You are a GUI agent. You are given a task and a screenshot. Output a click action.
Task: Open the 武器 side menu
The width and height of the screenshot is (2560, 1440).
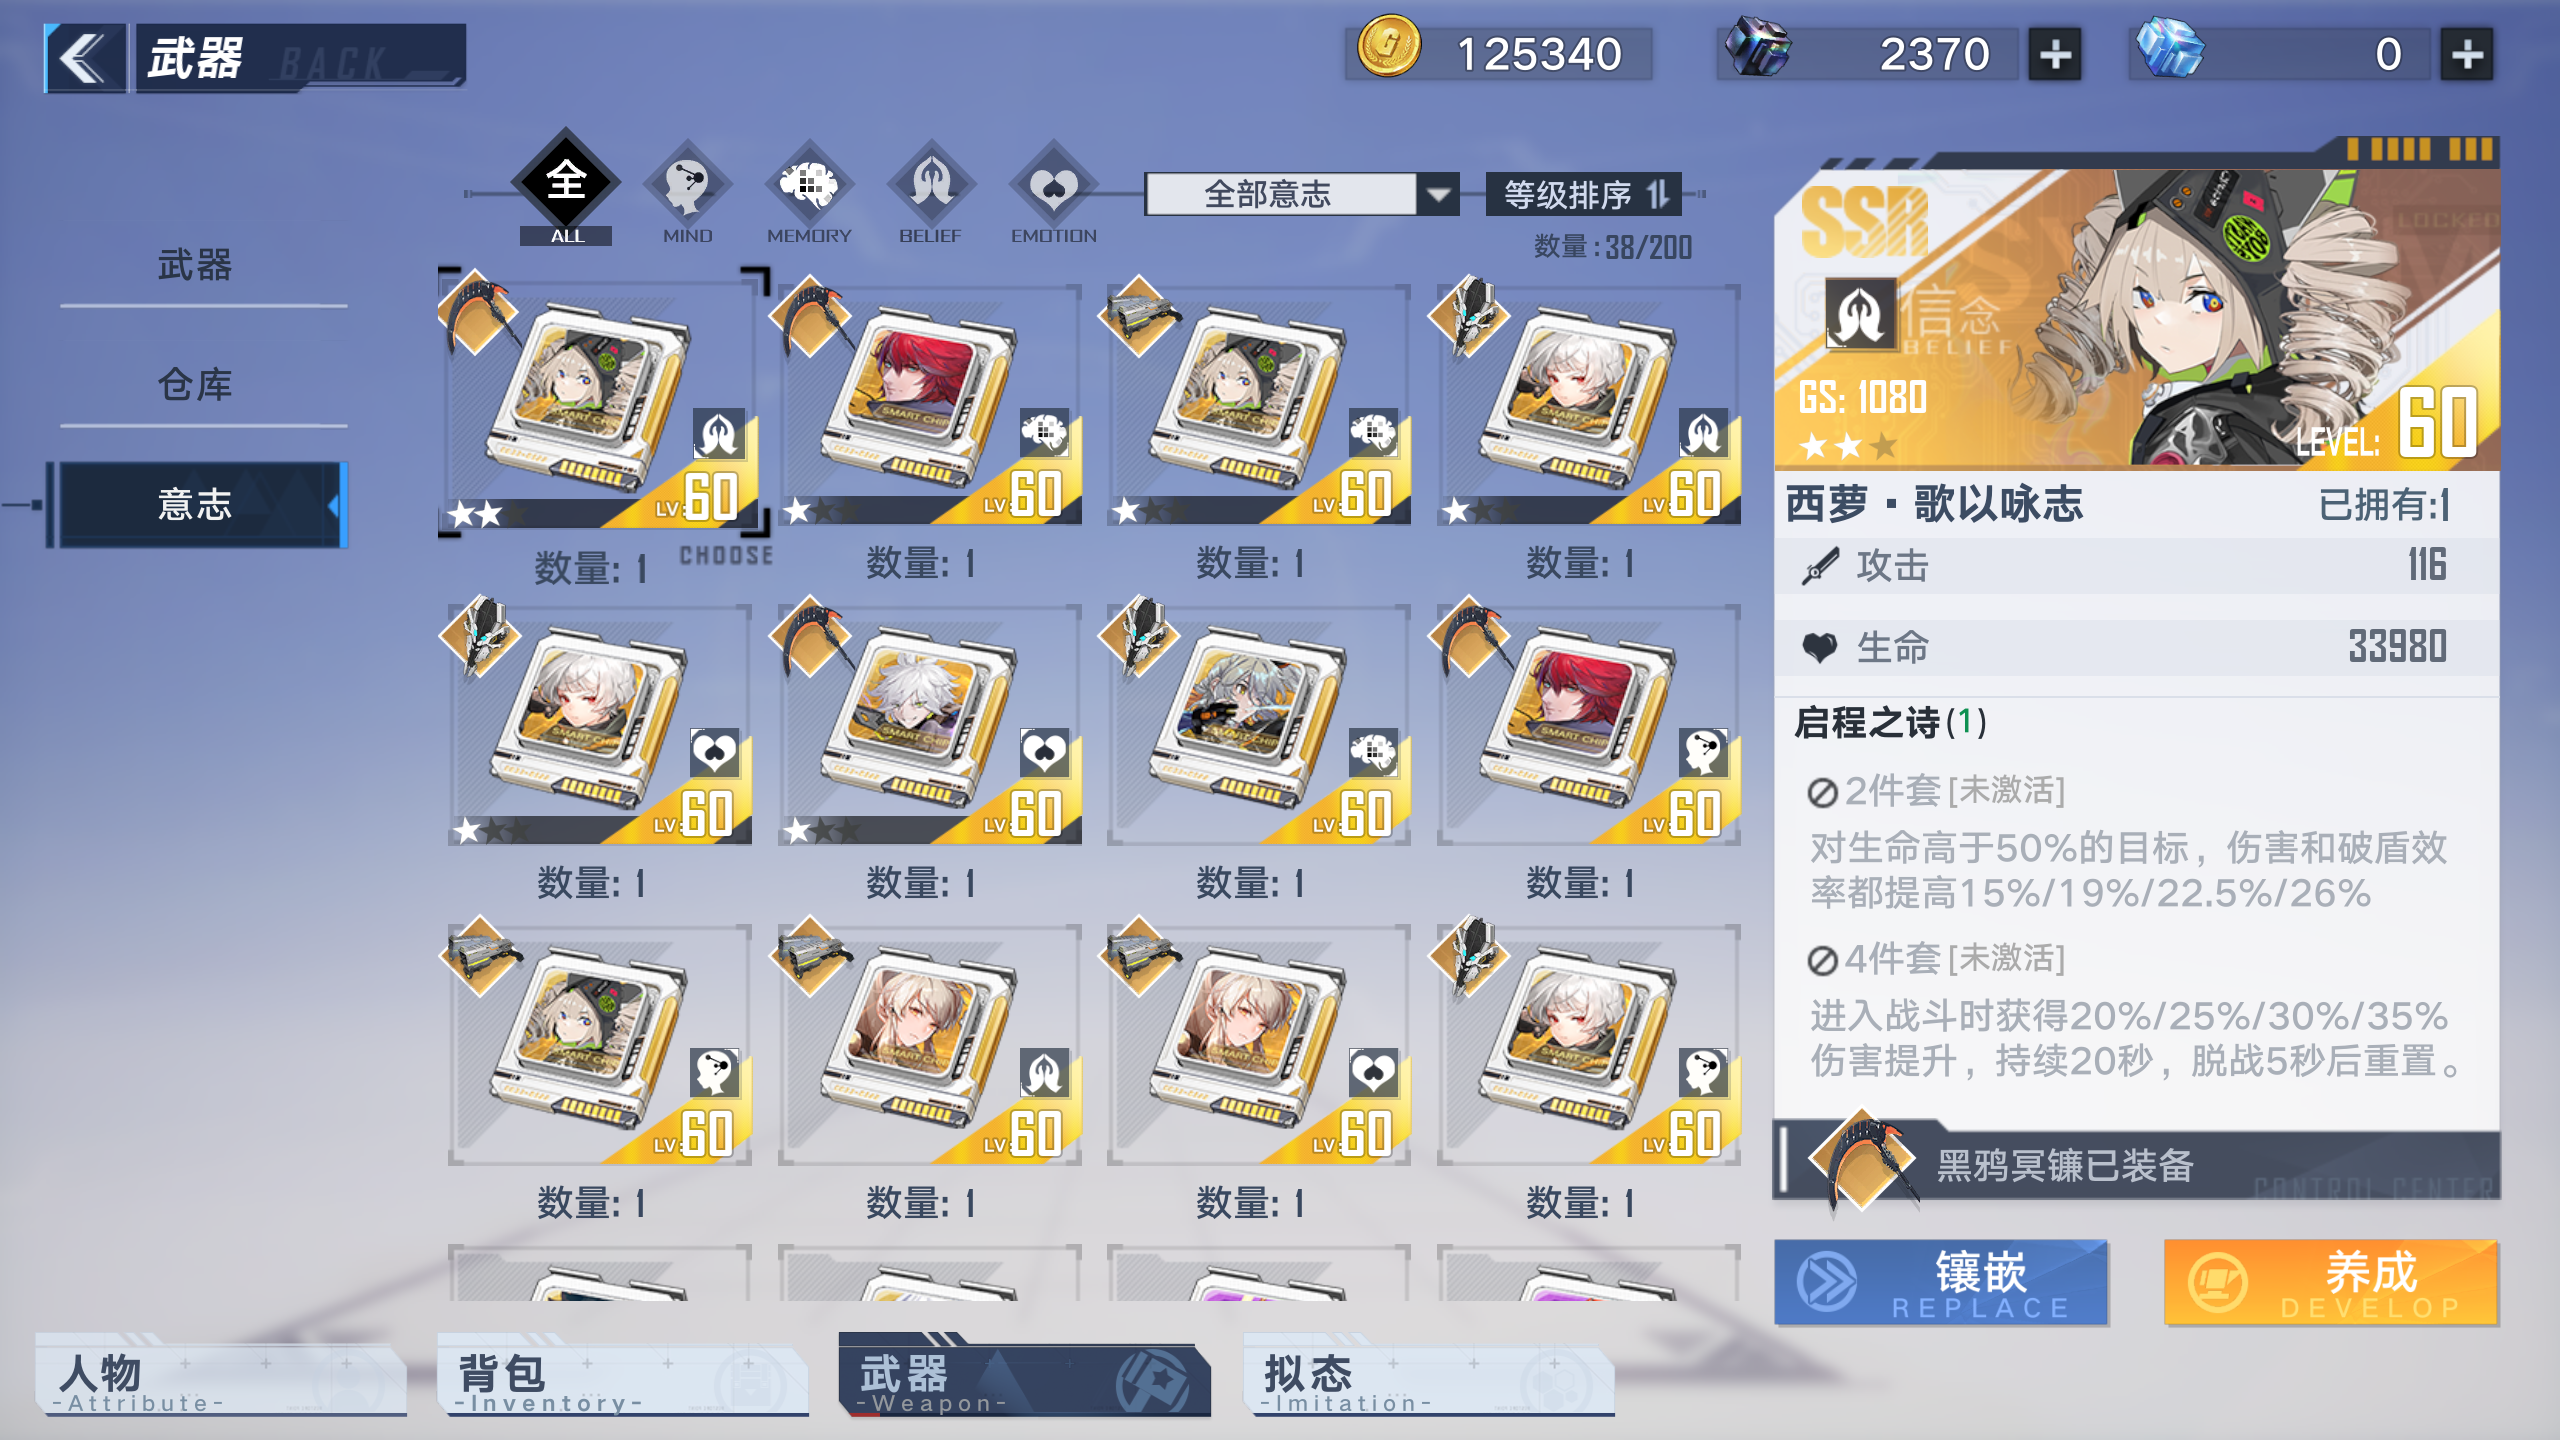[195, 266]
